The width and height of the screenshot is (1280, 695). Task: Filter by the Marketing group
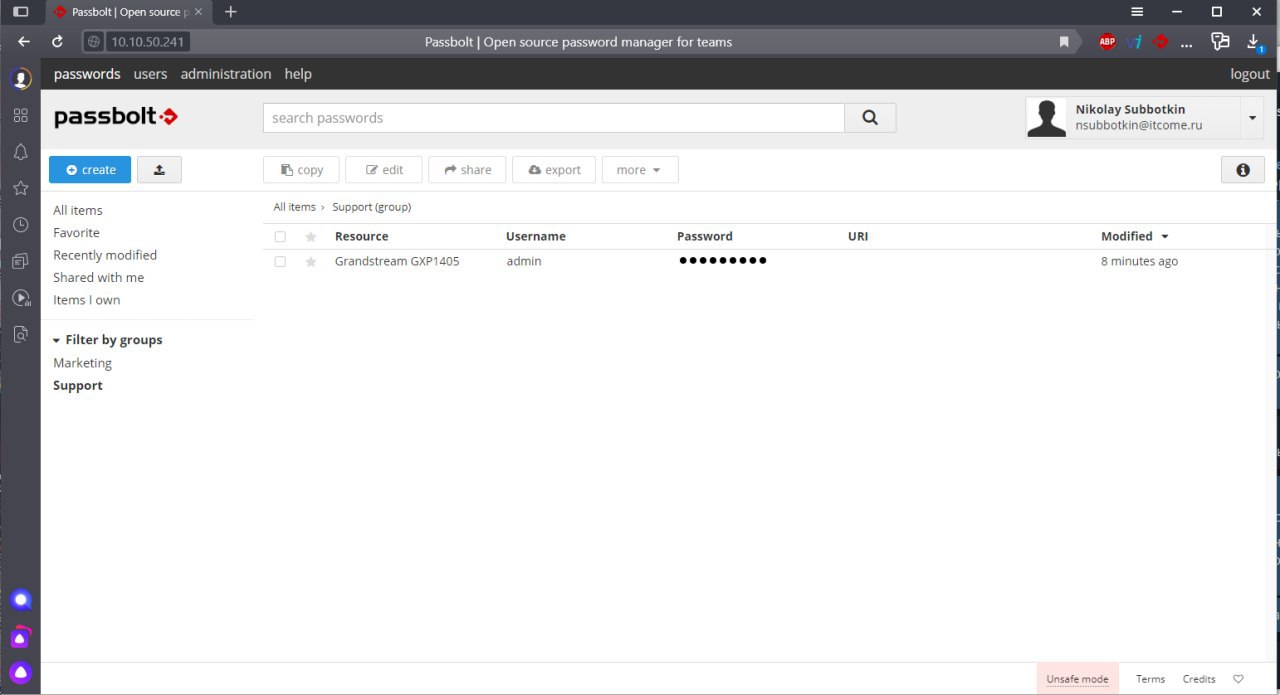pos(83,363)
